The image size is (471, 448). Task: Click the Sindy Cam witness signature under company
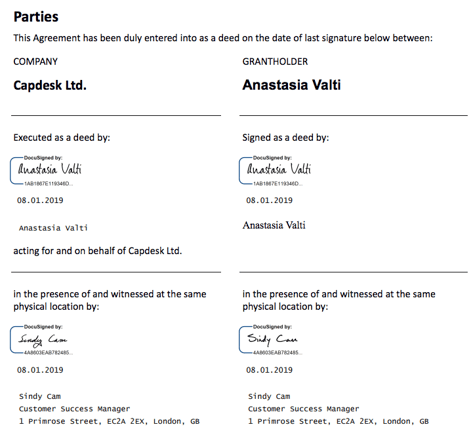click(43, 340)
